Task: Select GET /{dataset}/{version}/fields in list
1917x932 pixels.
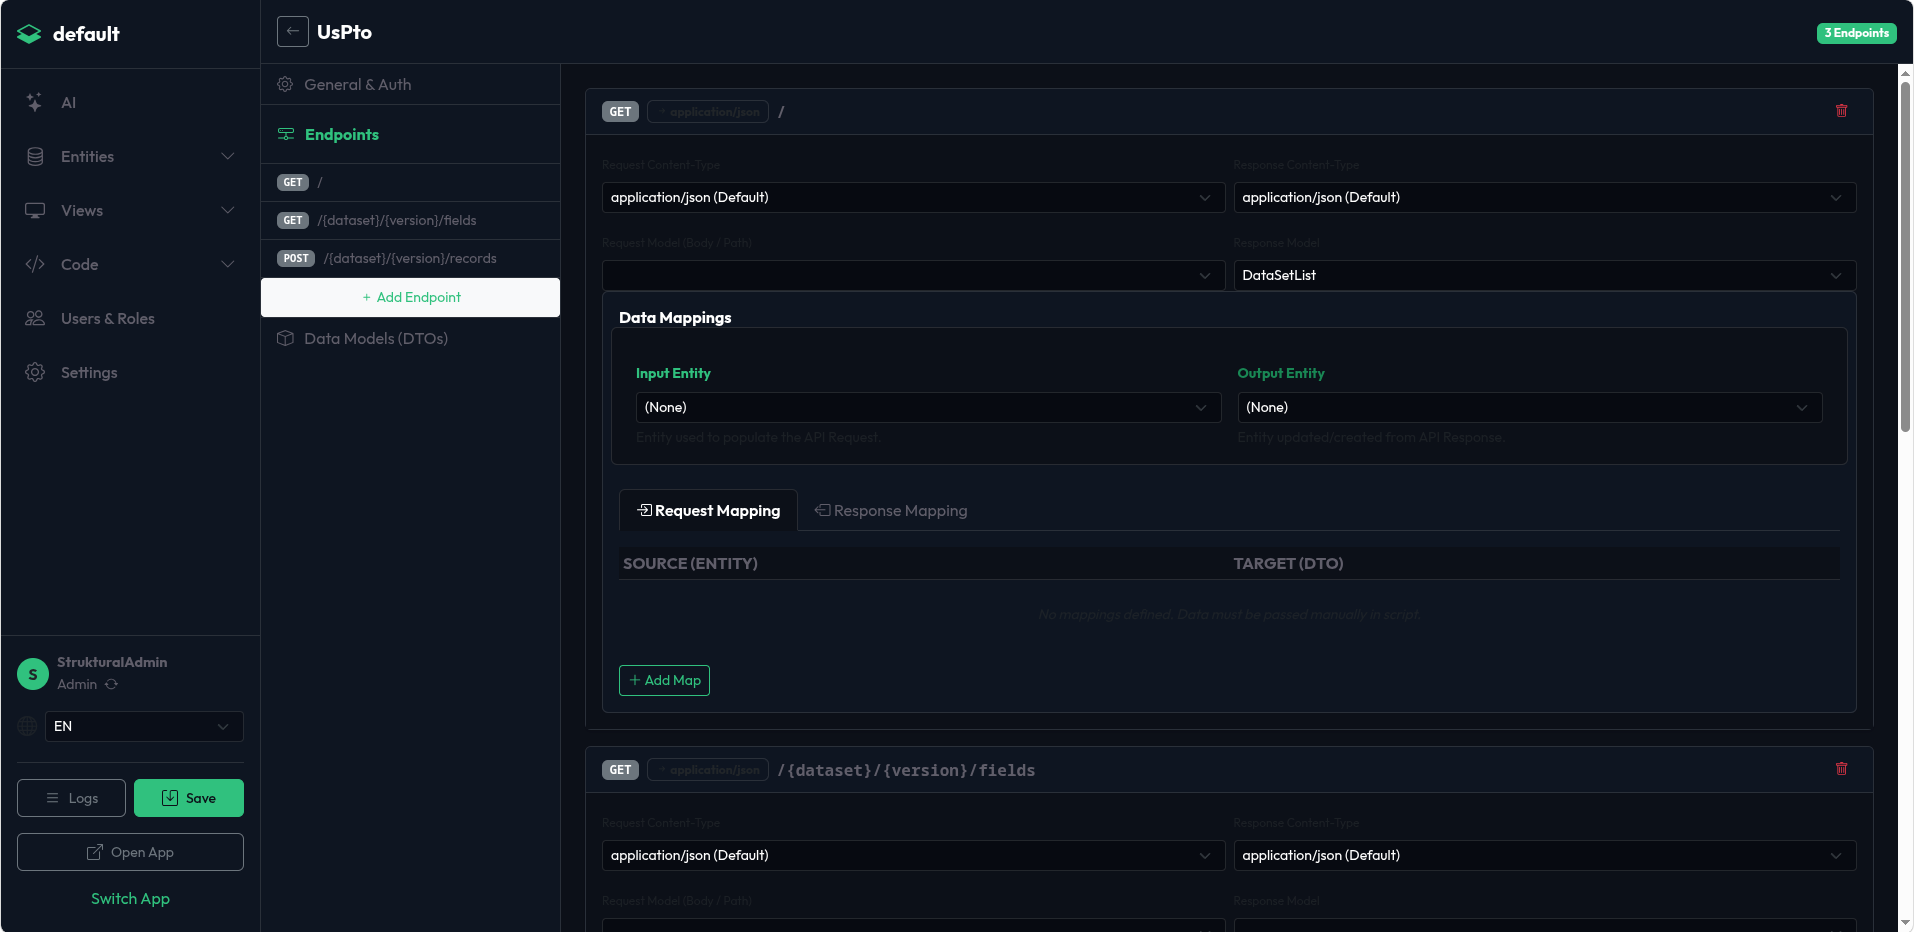Action: (410, 220)
